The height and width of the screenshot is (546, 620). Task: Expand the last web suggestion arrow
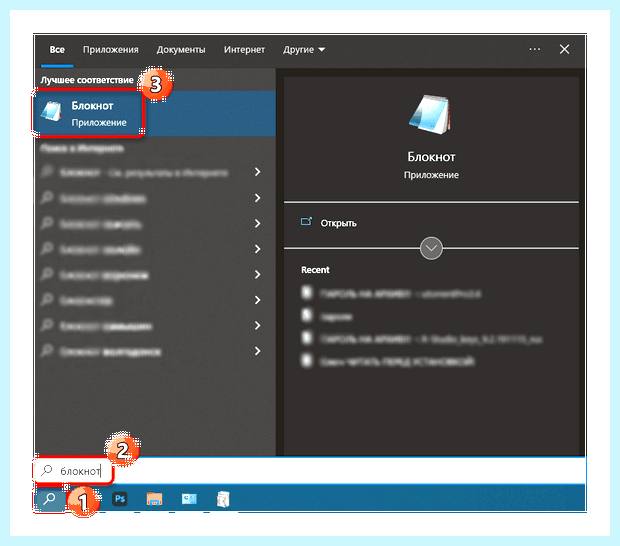tap(257, 351)
